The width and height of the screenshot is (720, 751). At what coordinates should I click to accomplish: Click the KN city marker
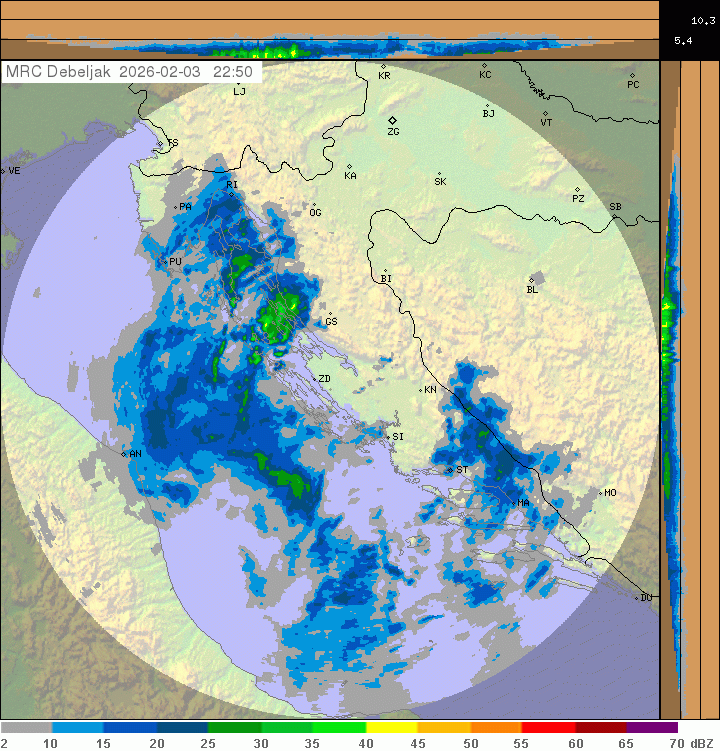420,389
